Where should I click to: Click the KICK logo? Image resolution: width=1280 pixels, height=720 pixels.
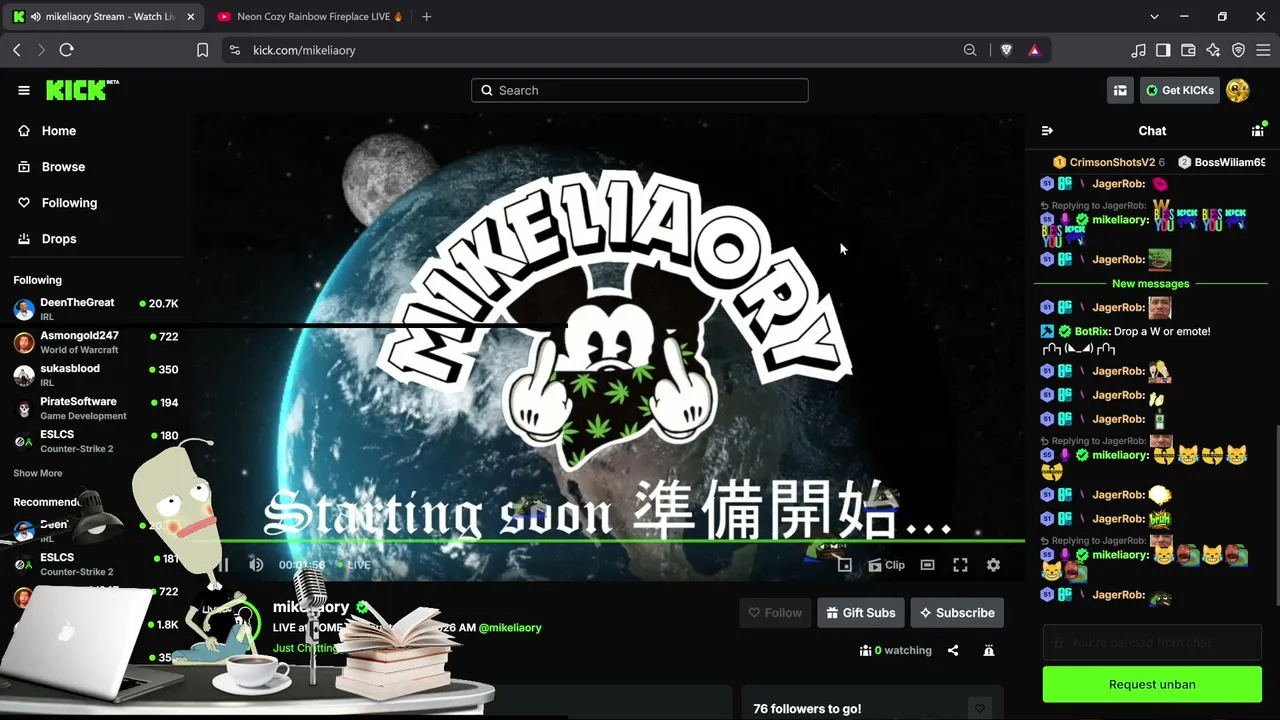coord(82,90)
